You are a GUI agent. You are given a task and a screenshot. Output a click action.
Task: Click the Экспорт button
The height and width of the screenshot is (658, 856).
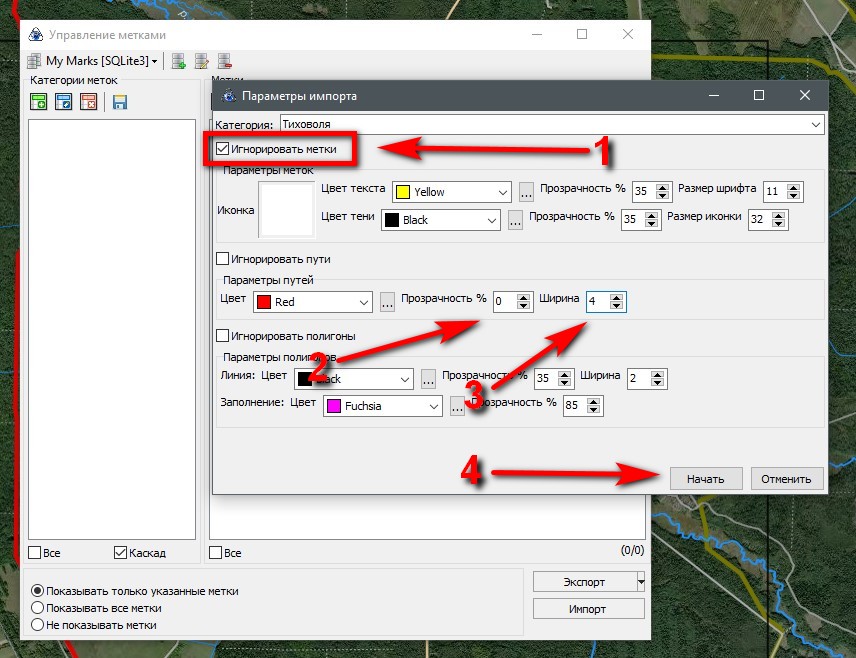tap(585, 582)
